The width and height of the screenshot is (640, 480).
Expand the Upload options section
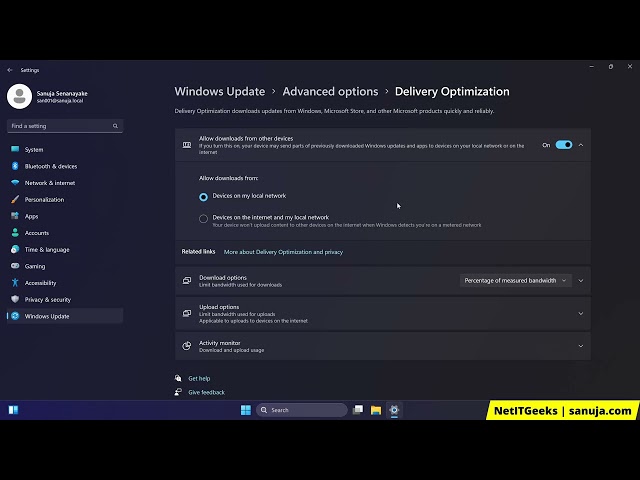581,313
